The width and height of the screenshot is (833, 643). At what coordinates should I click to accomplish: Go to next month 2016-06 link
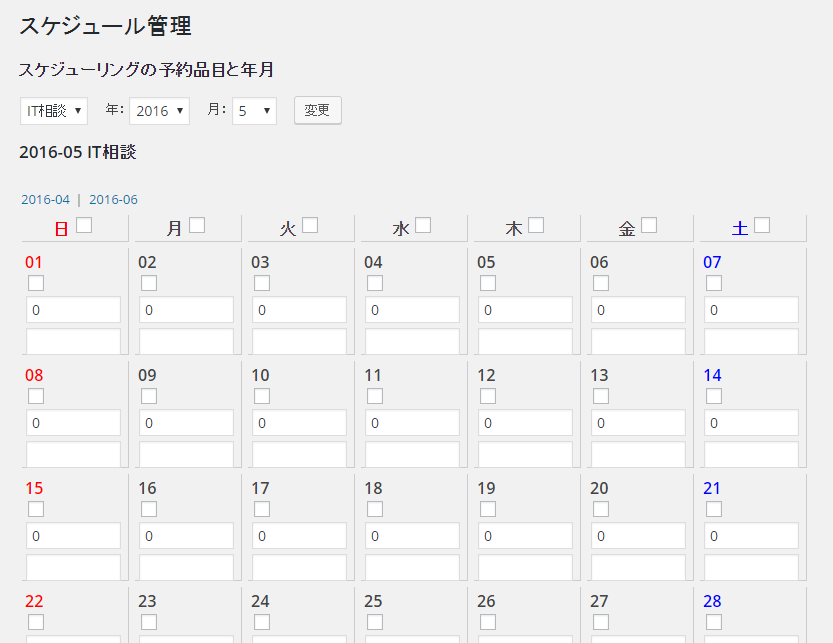(x=113, y=199)
